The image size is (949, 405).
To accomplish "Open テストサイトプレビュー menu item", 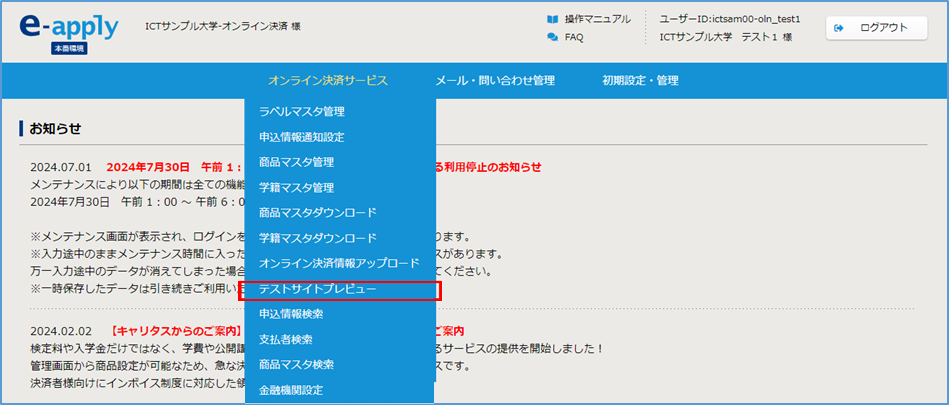I will (x=317, y=289).
